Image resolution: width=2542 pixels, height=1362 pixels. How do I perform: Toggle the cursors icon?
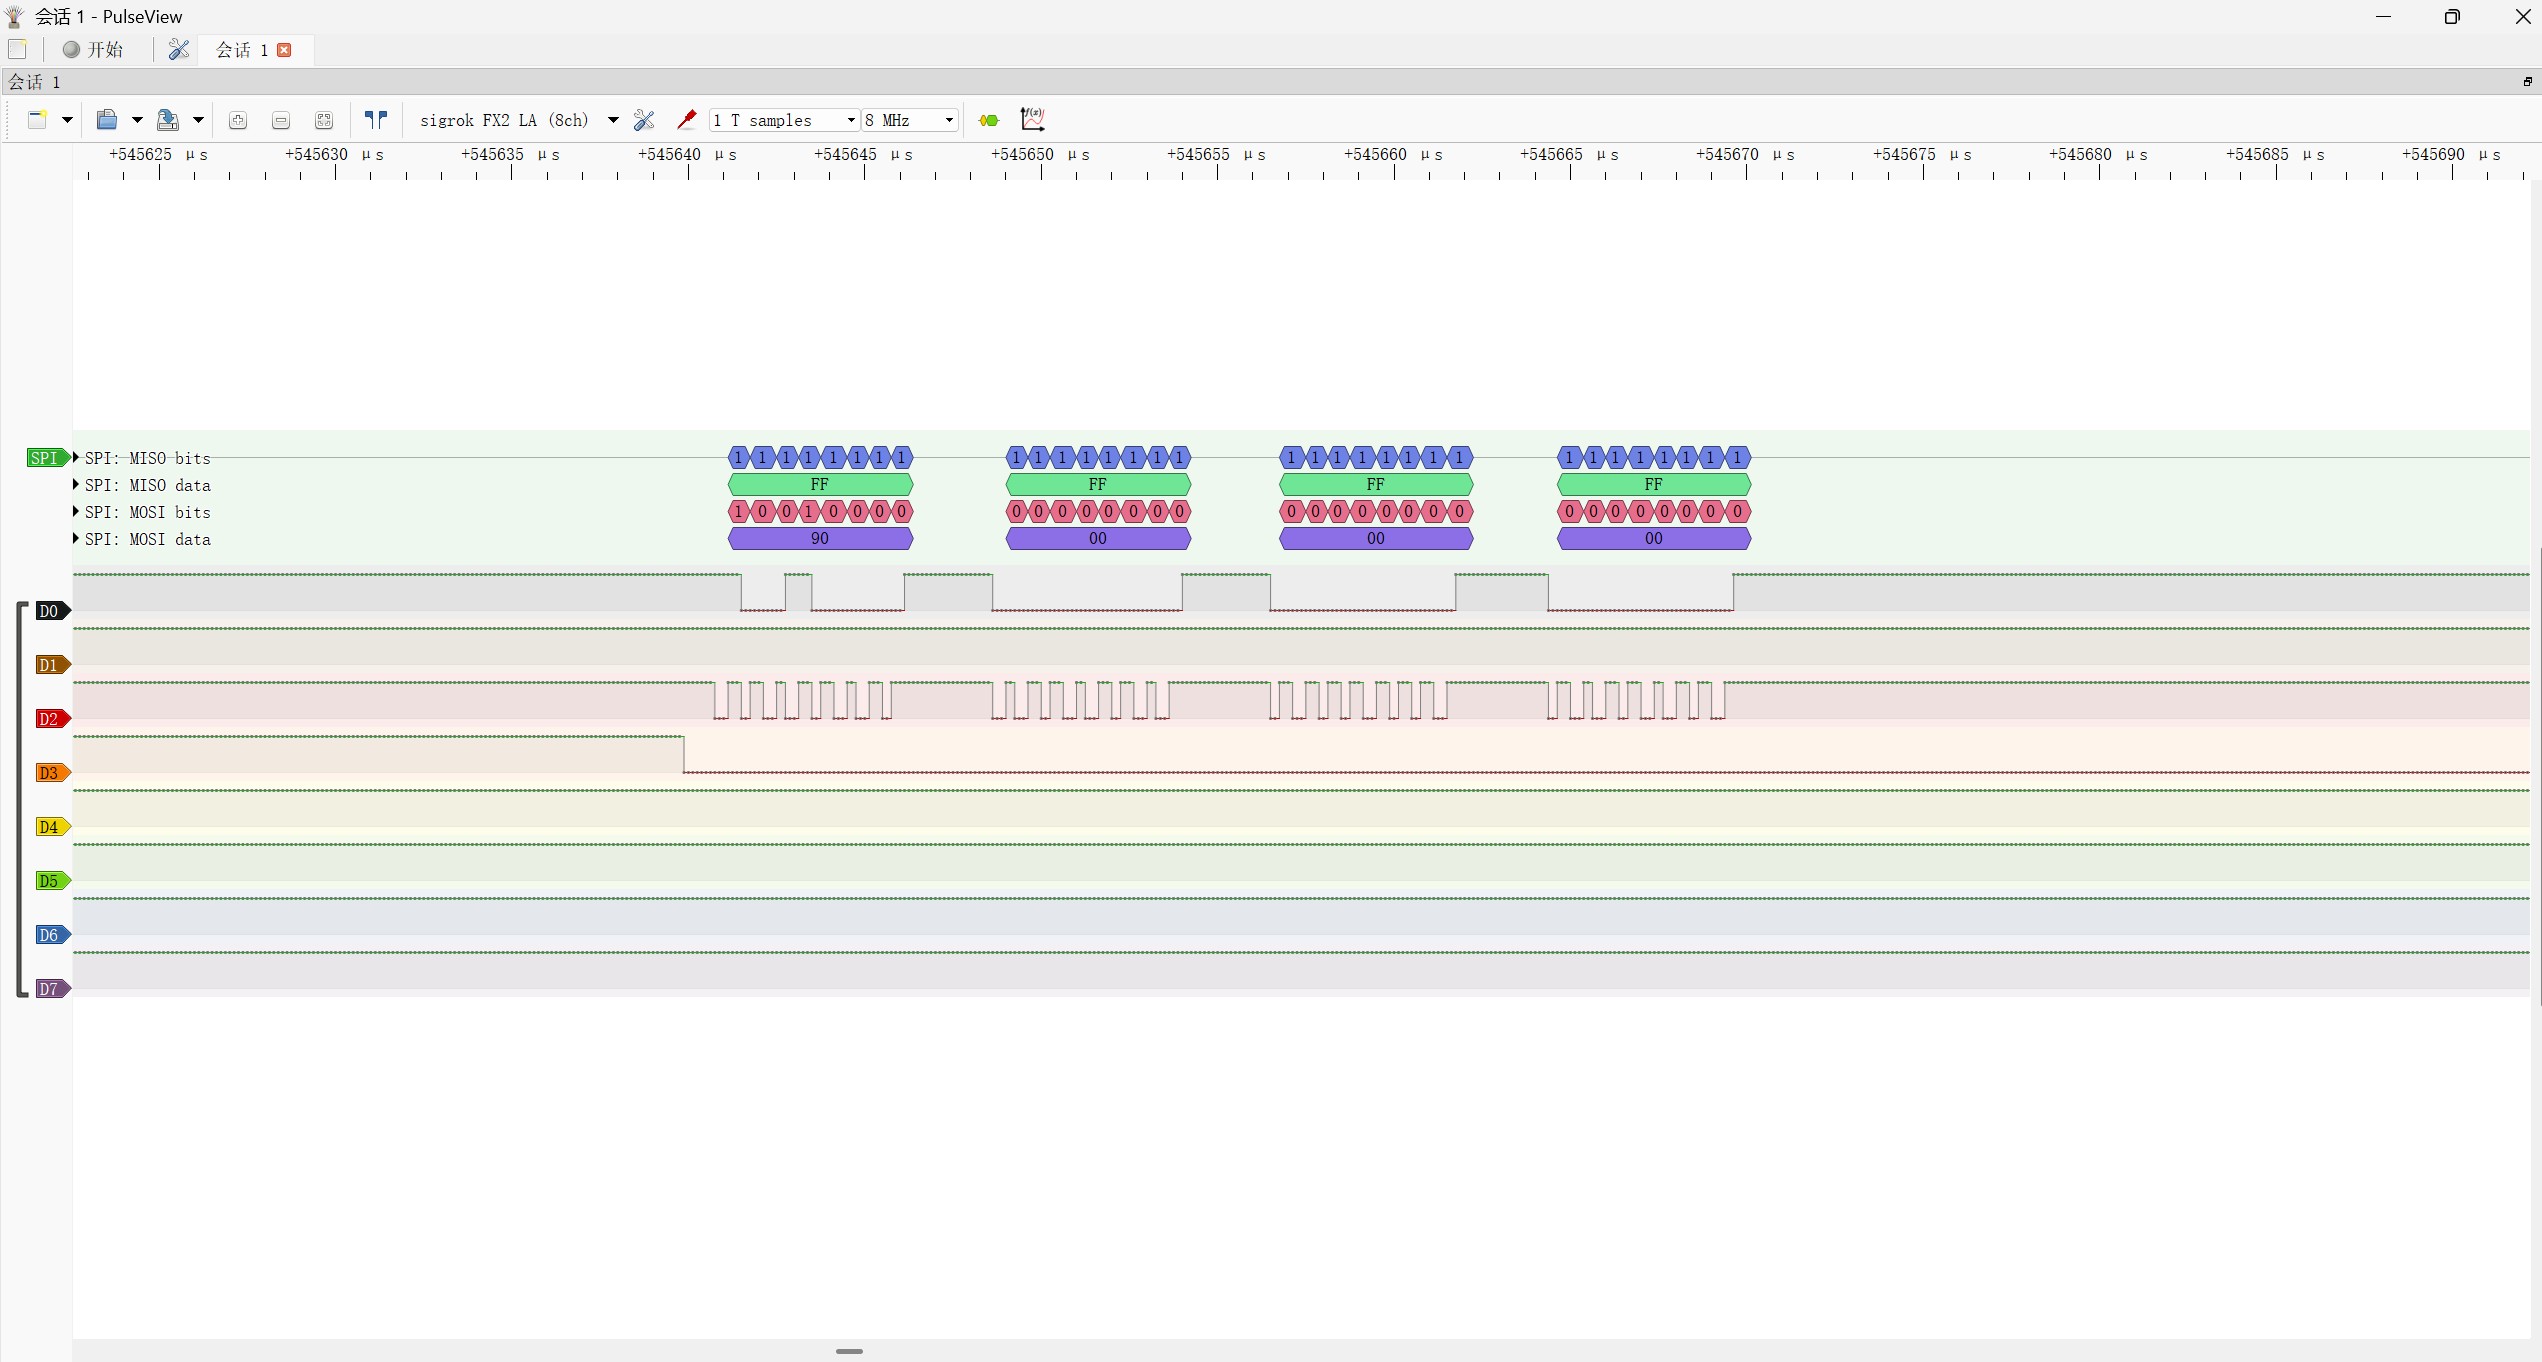click(x=376, y=120)
